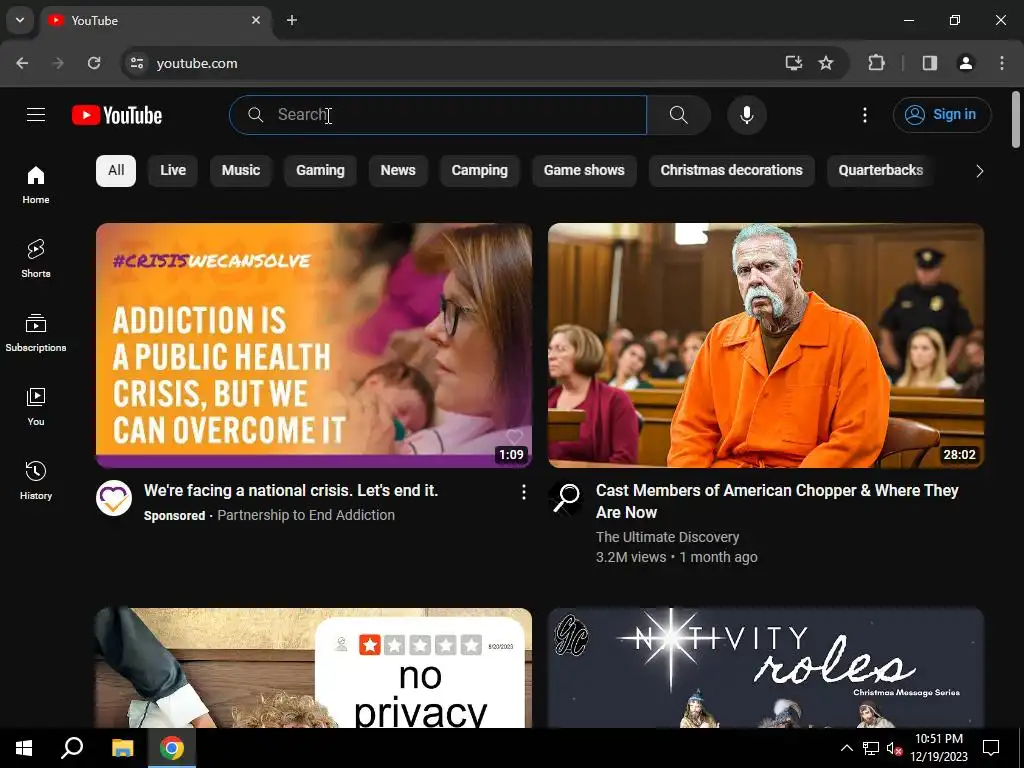Open the notification center icon
Image resolution: width=1024 pixels, height=768 pixels.
991,748
